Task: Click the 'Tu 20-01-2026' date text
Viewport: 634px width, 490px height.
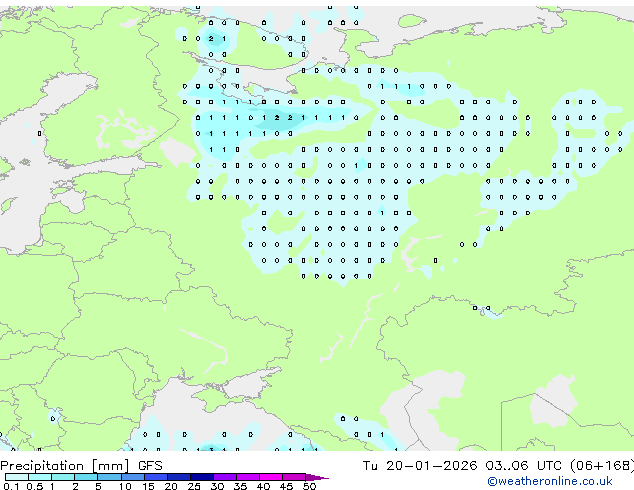Action: pyautogui.click(x=420, y=466)
